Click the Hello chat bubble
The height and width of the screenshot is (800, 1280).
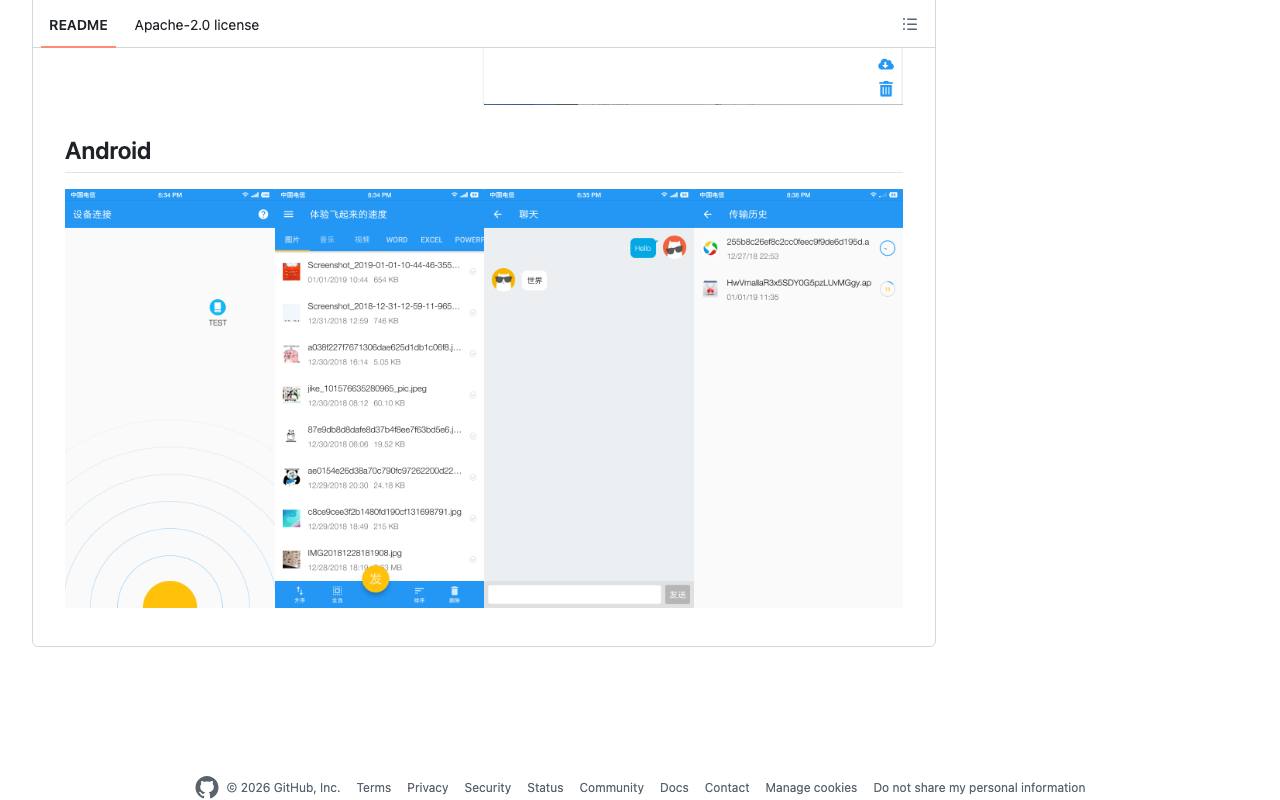643,248
